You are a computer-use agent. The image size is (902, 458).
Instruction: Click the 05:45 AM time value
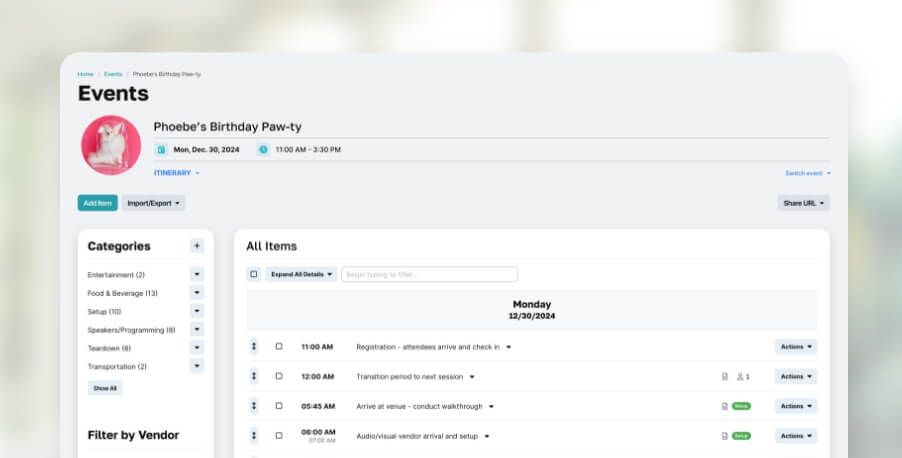click(x=318, y=406)
